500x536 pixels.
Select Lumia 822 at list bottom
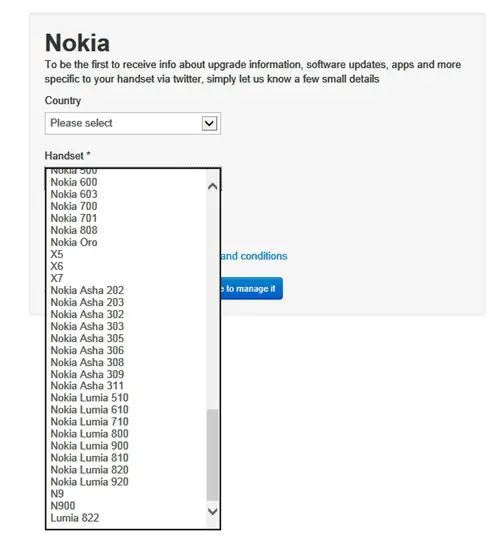[x=126, y=518]
